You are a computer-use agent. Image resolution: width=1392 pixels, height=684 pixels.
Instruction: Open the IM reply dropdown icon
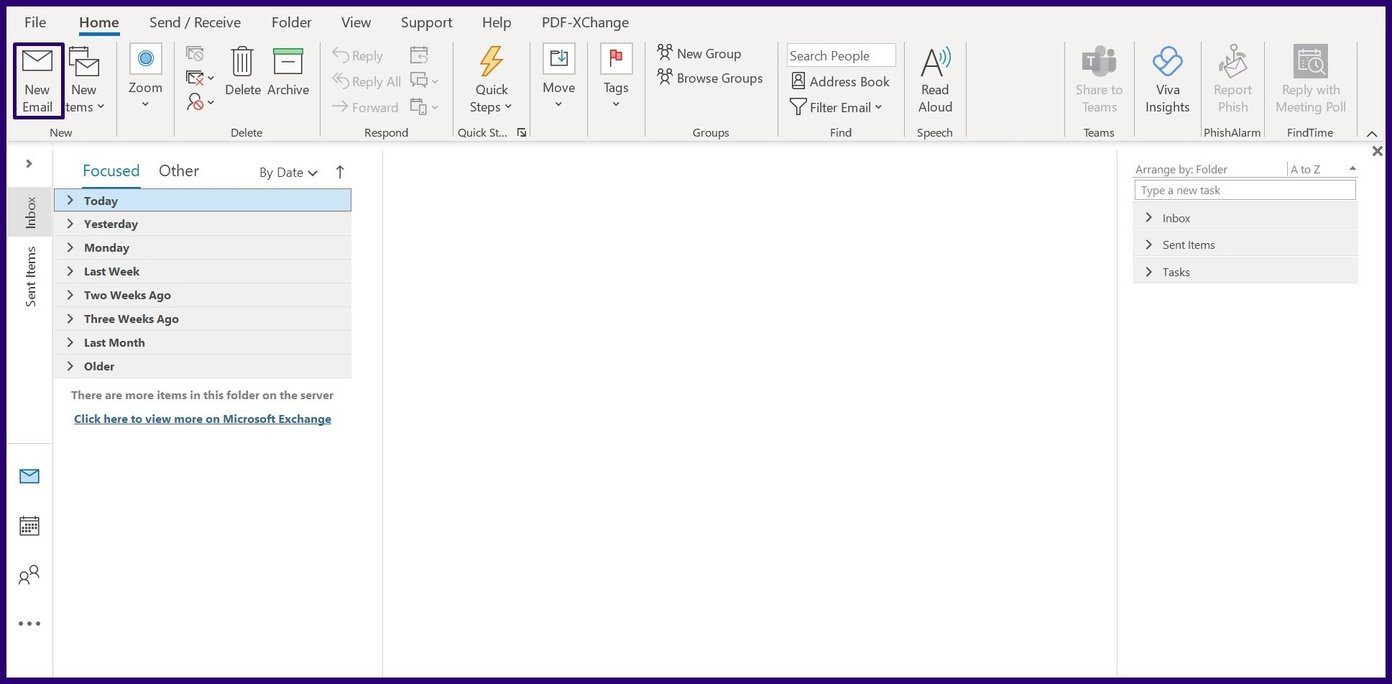click(424, 80)
